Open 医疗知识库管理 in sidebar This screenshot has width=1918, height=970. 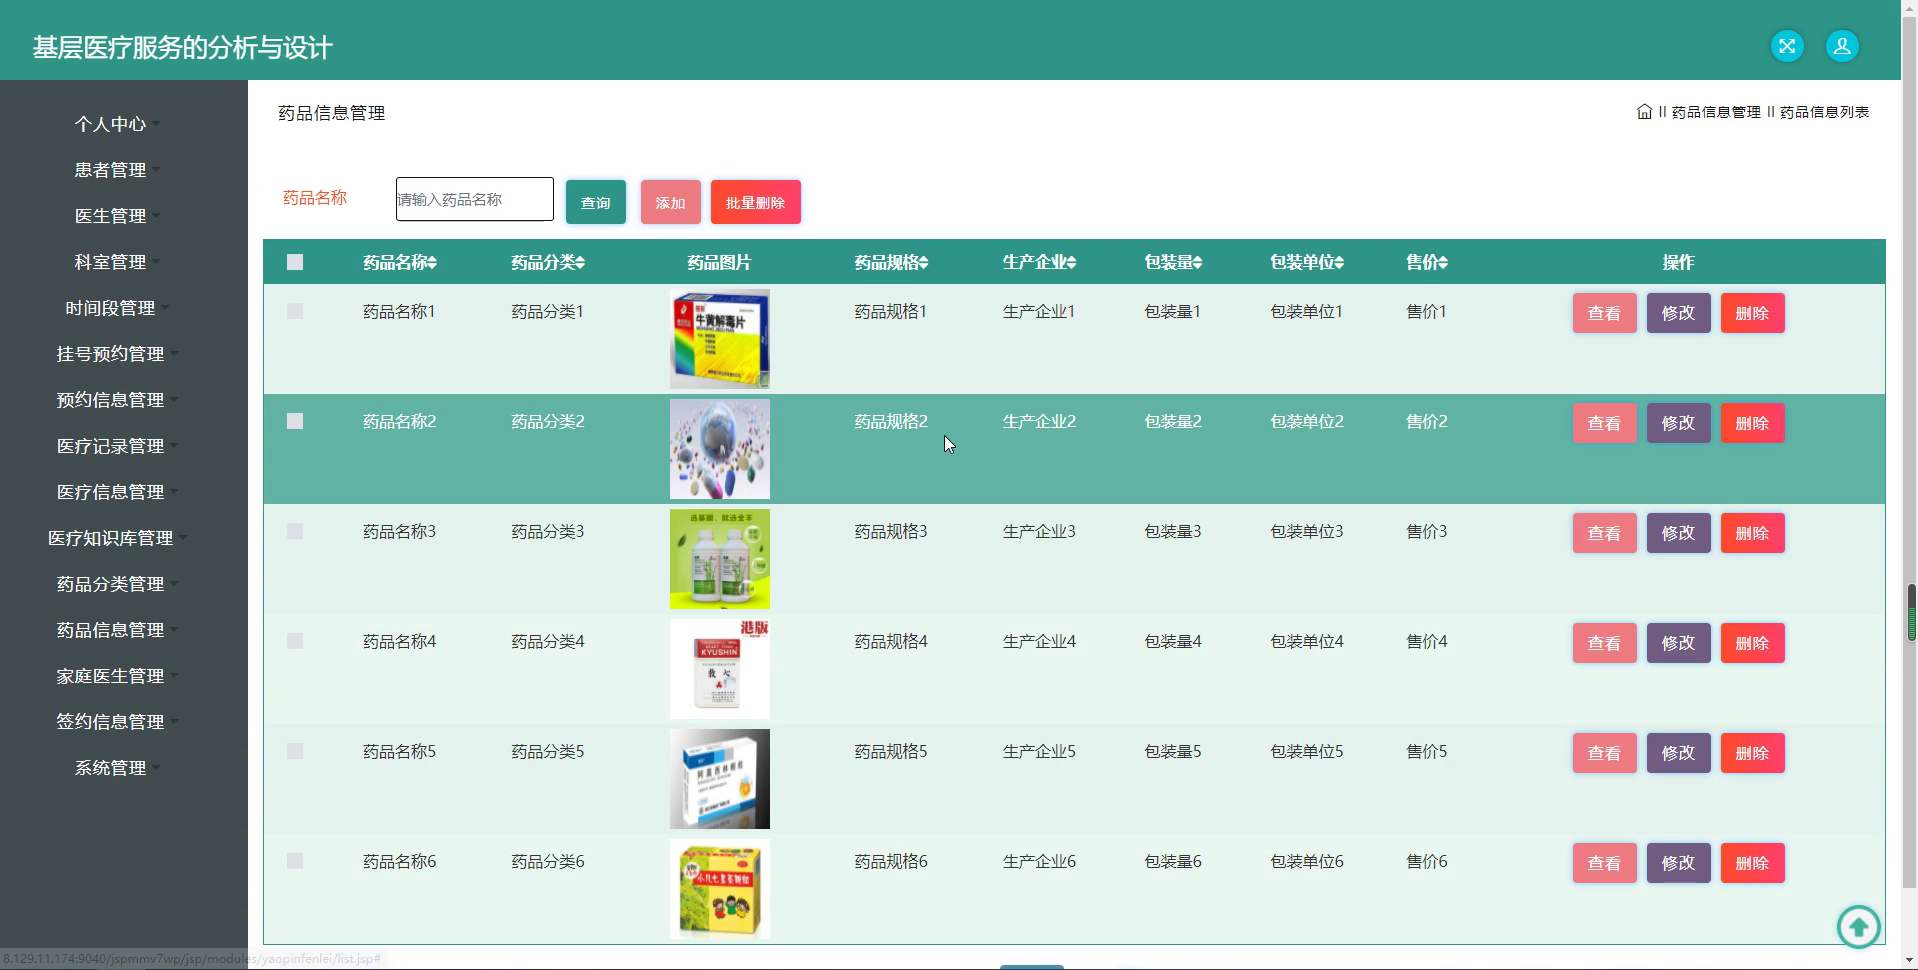pos(118,538)
